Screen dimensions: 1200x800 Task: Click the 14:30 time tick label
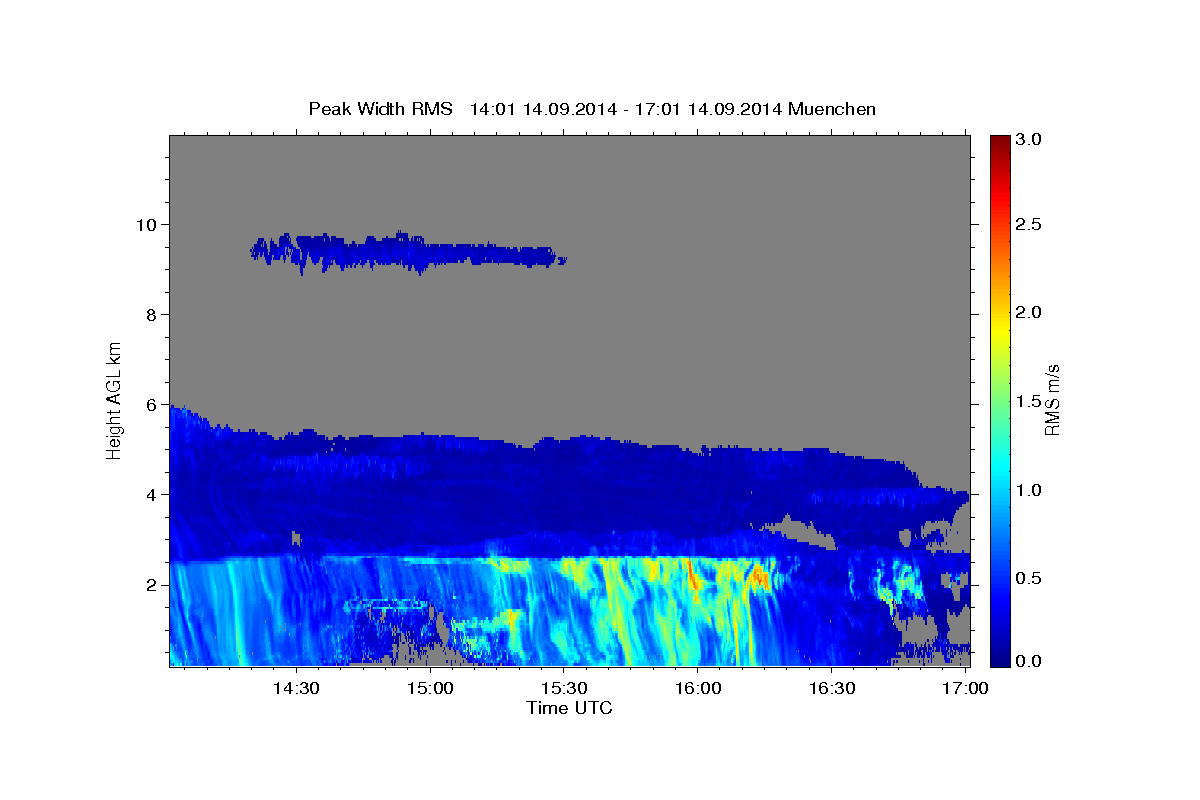(297, 689)
